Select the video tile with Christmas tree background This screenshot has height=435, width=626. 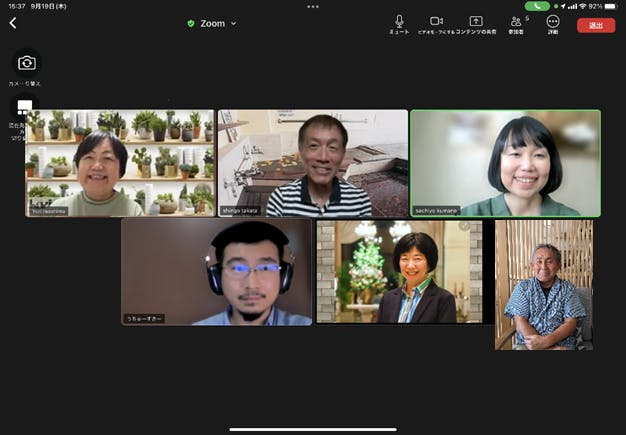coord(399,272)
